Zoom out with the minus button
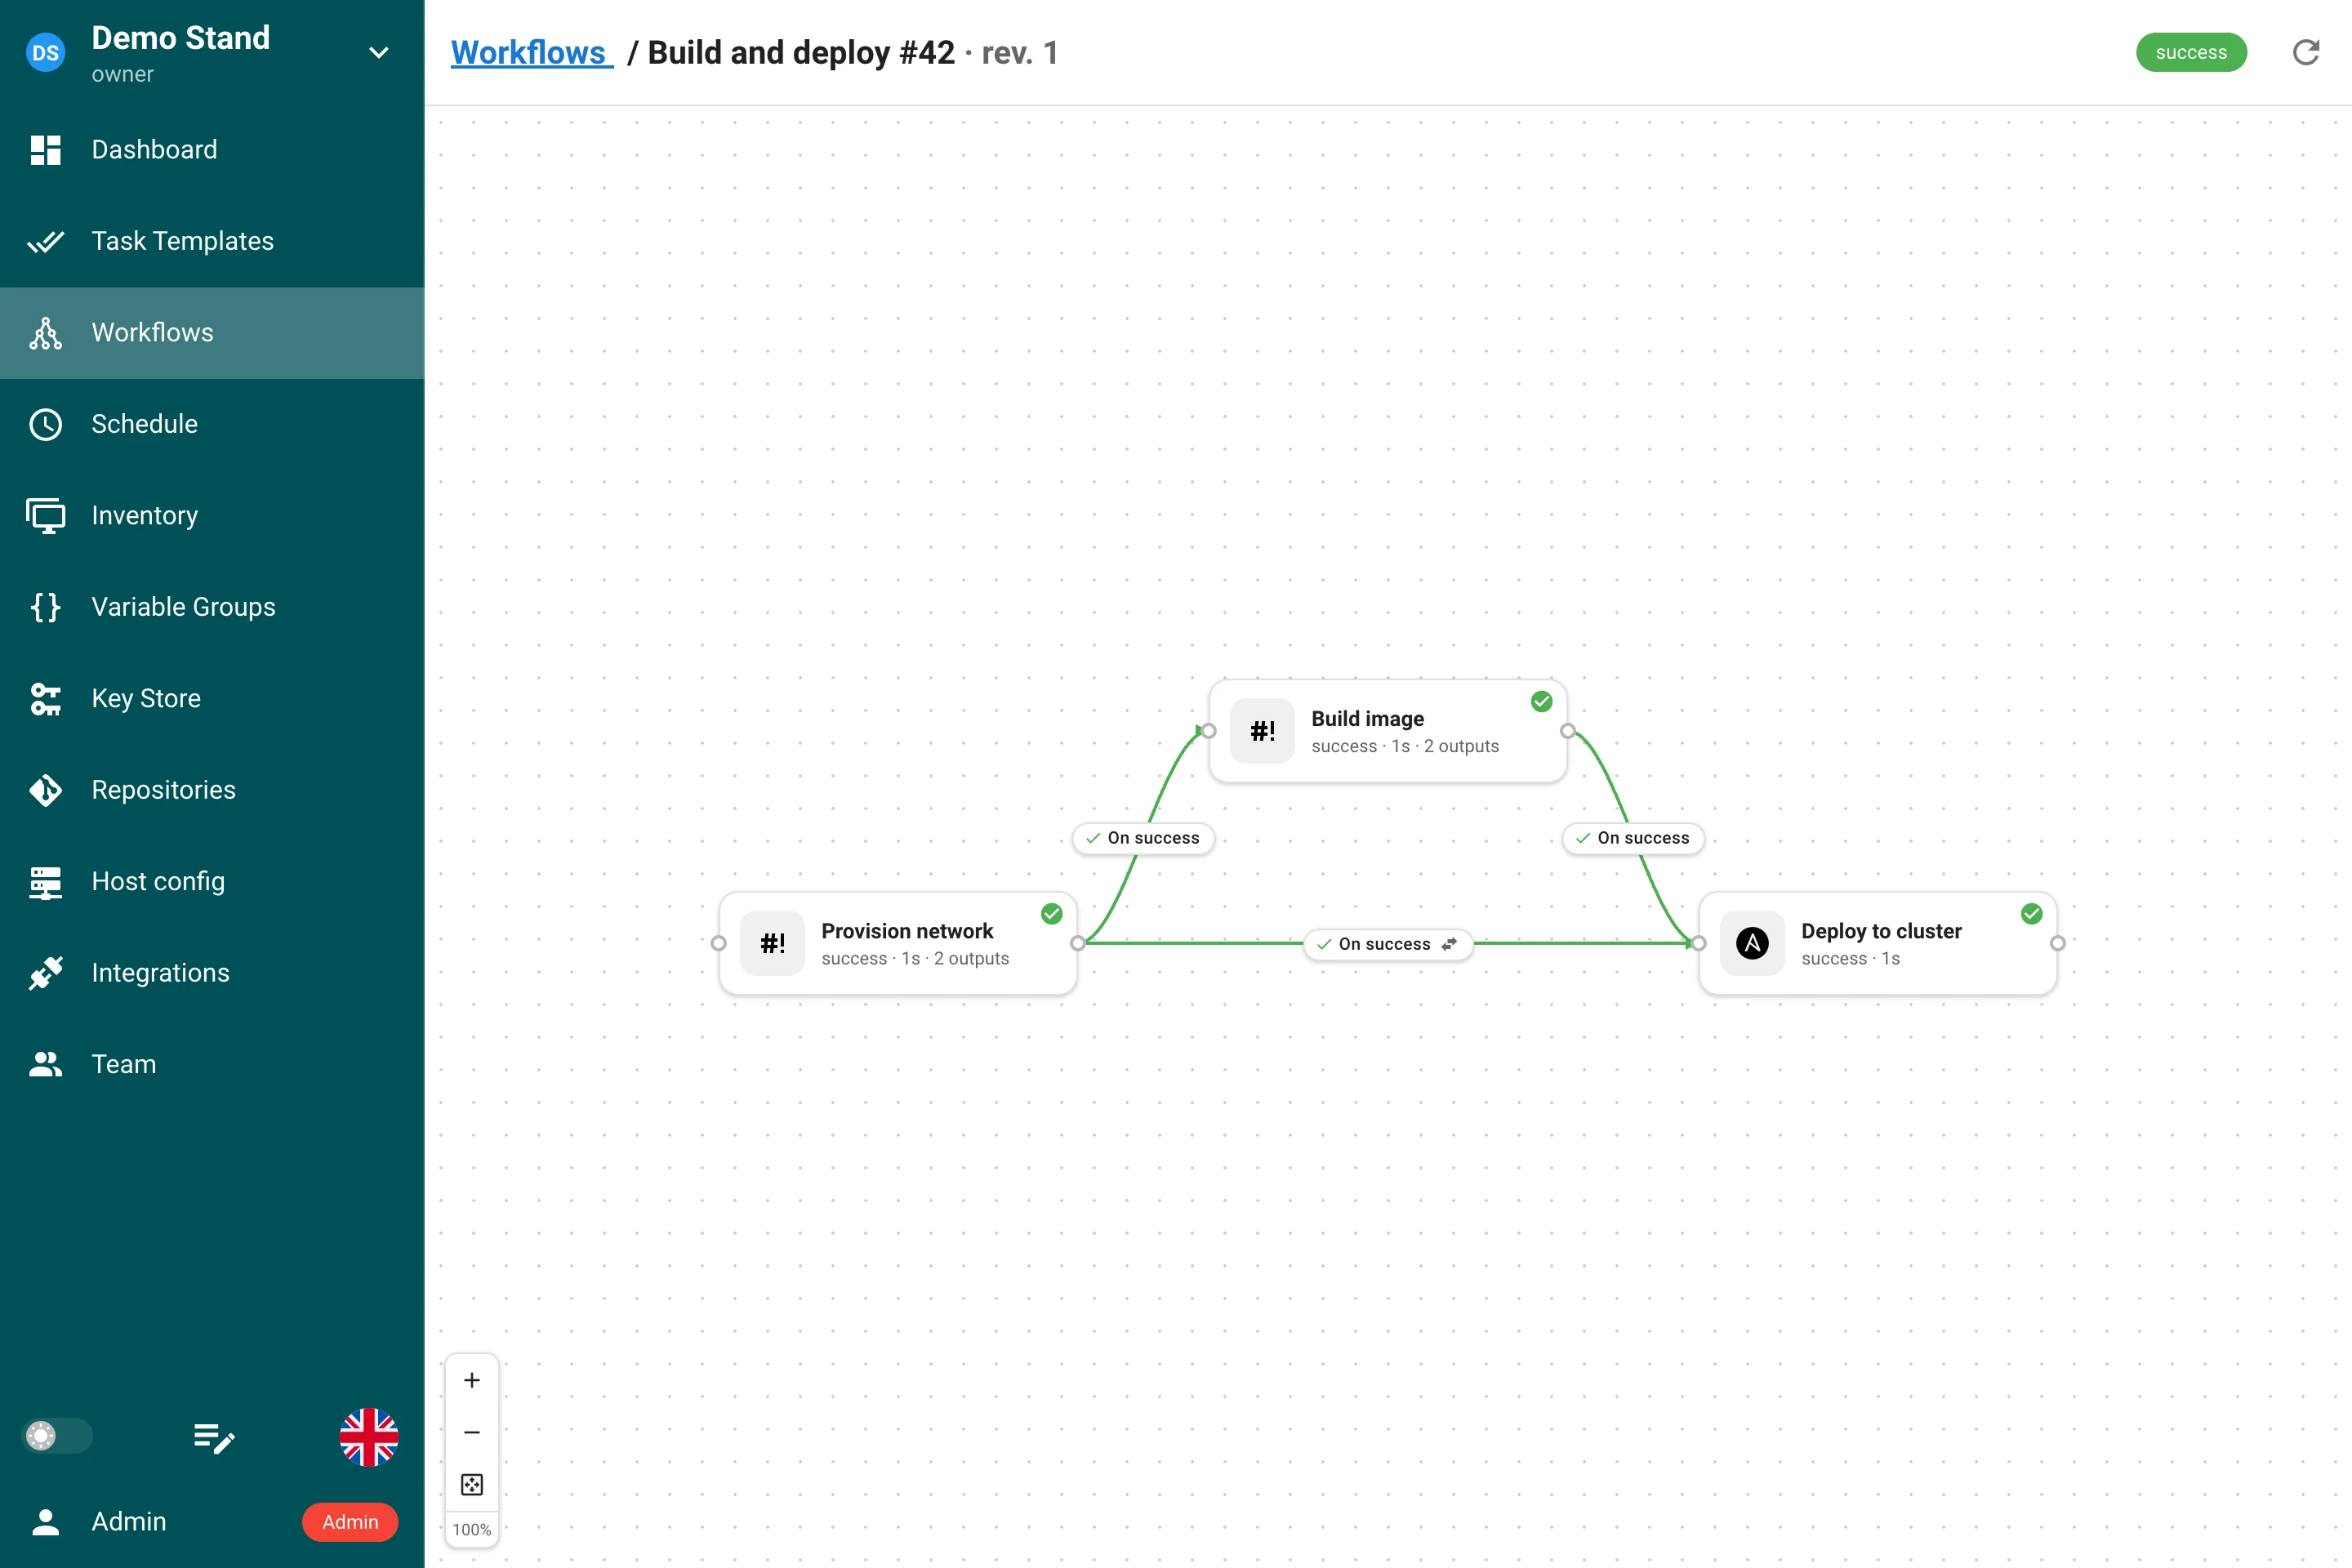 472,1432
